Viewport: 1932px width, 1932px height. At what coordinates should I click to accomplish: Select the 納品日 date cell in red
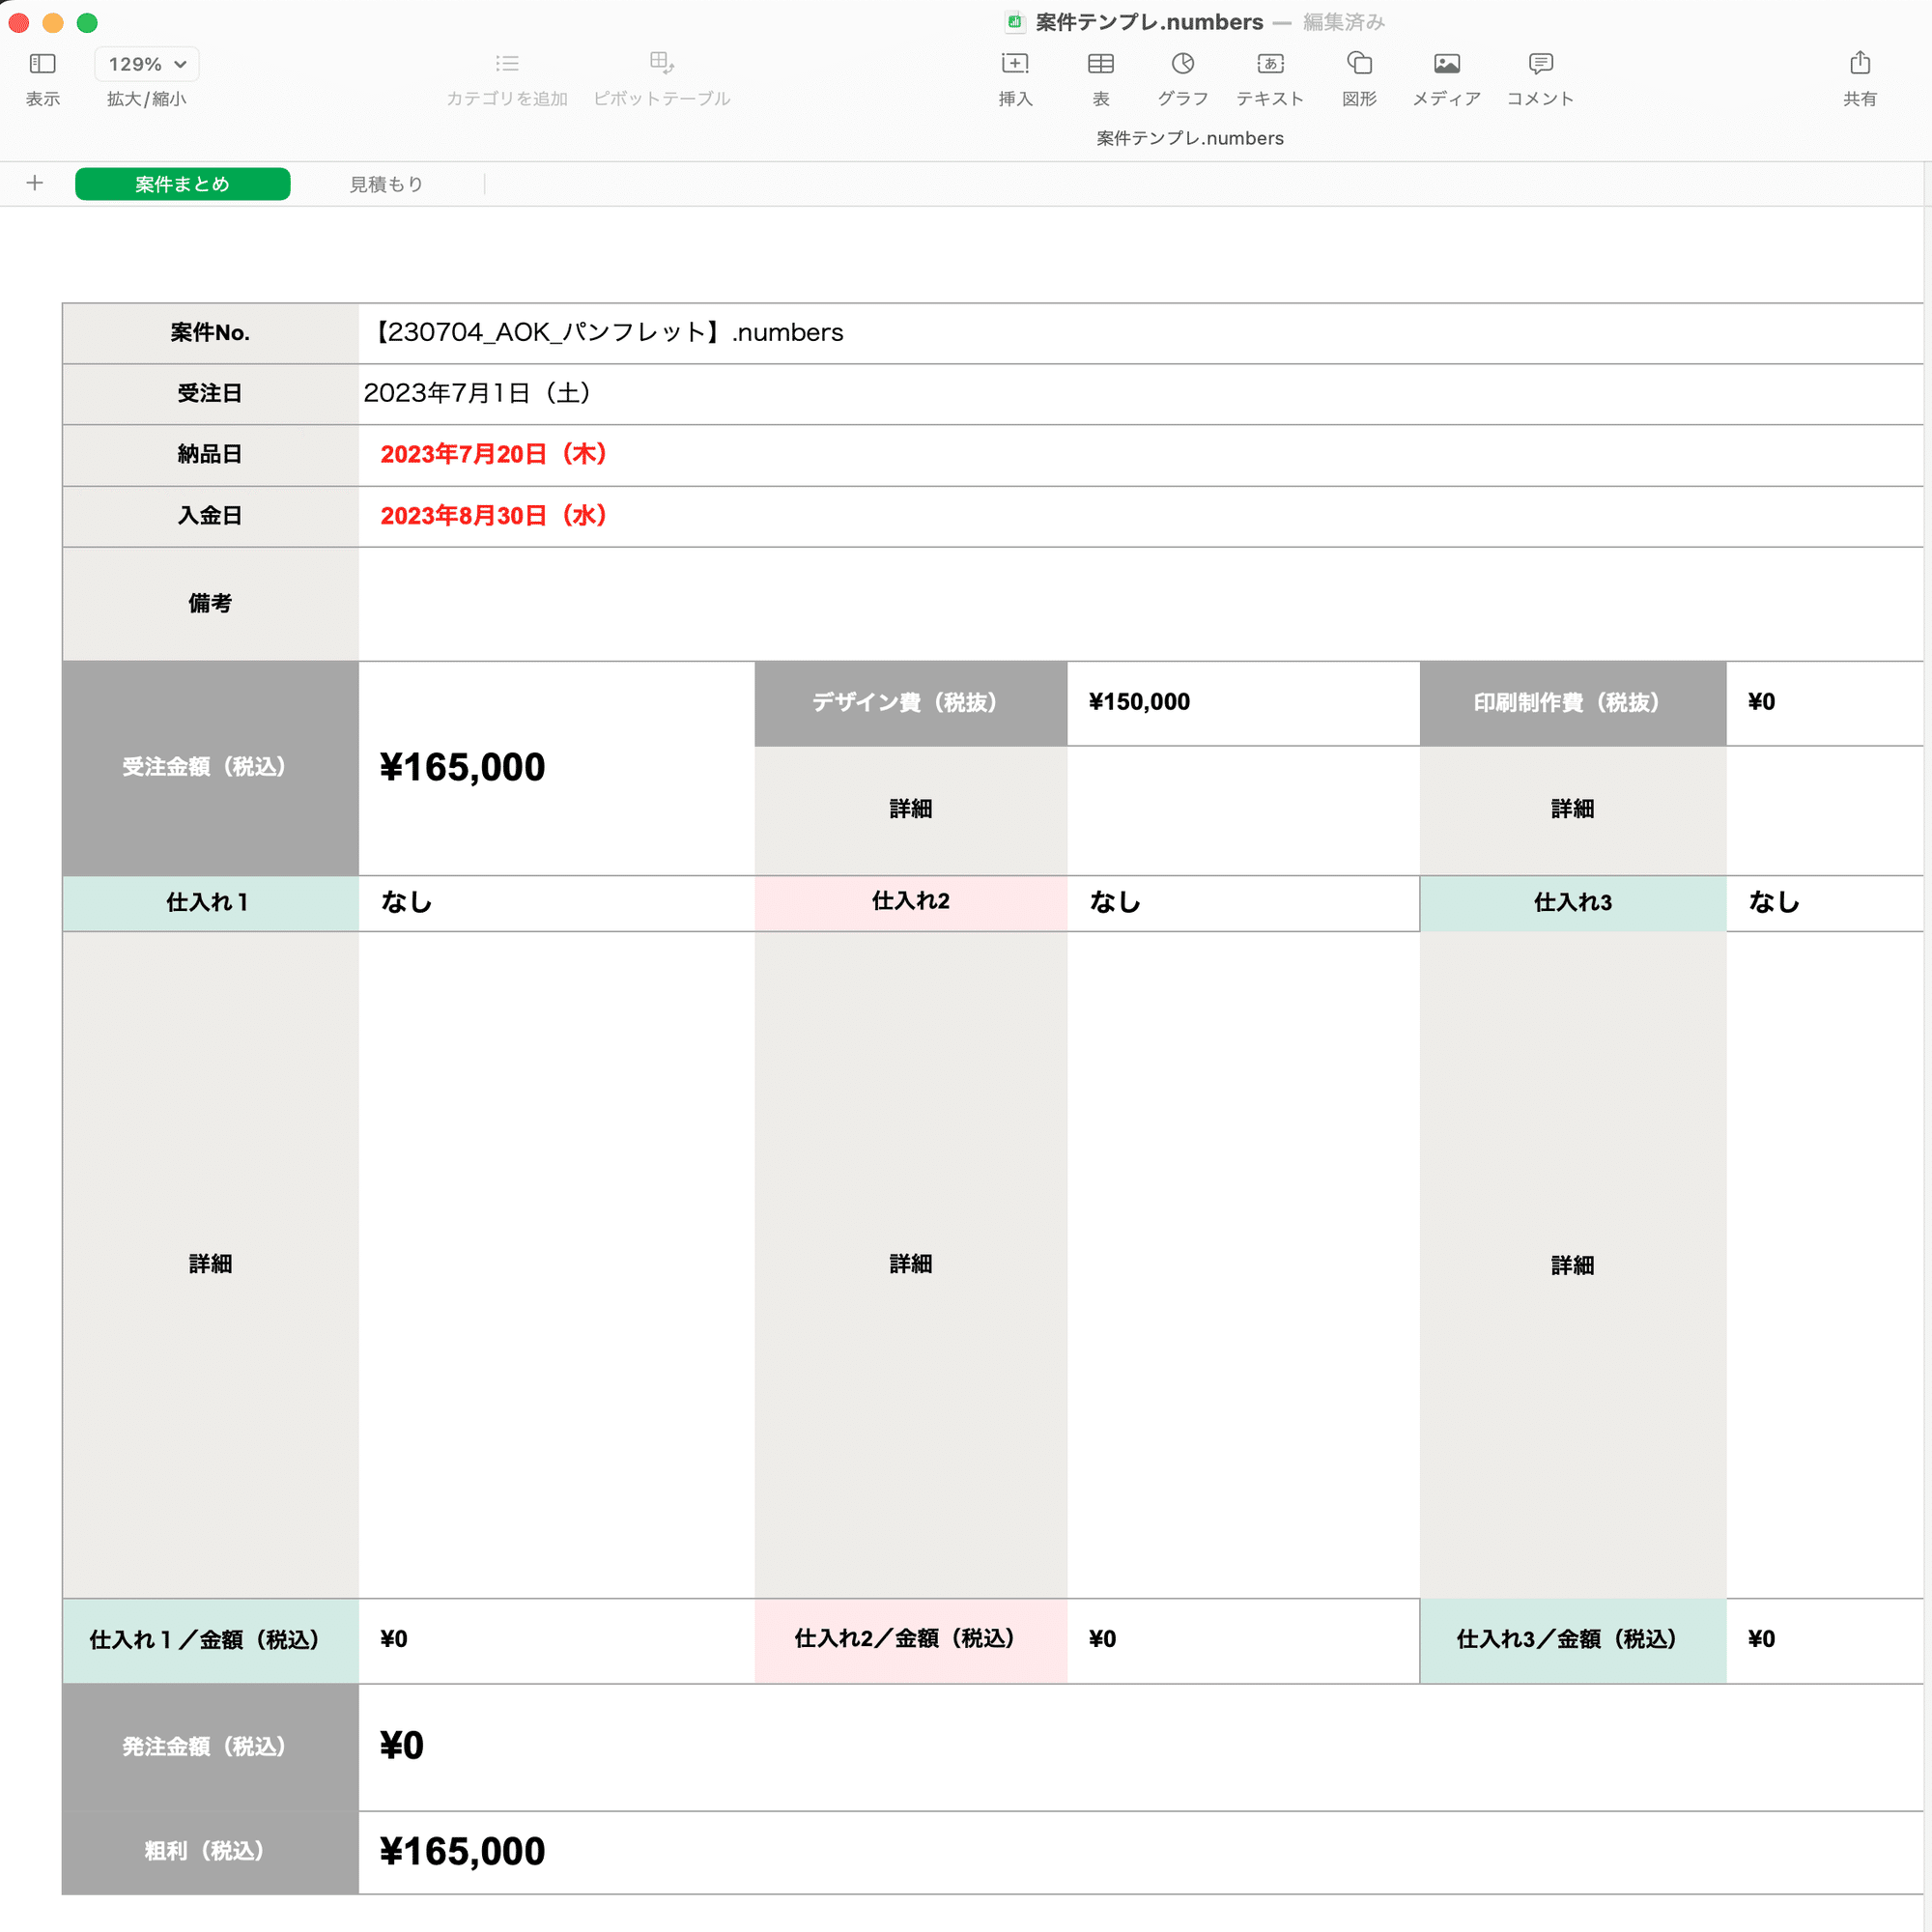[x=493, y=454]
